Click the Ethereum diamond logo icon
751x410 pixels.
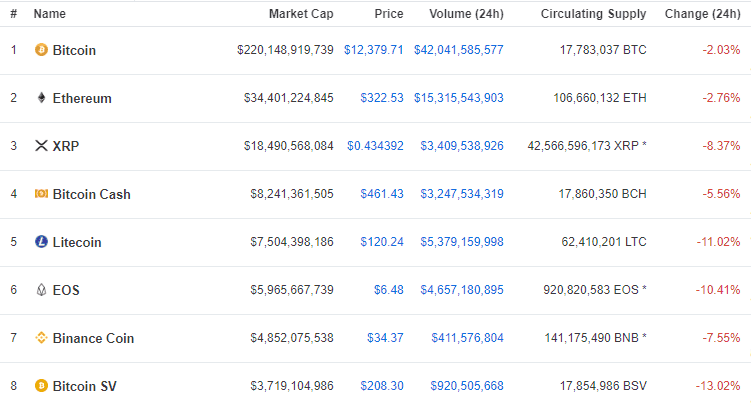point(42,98)
